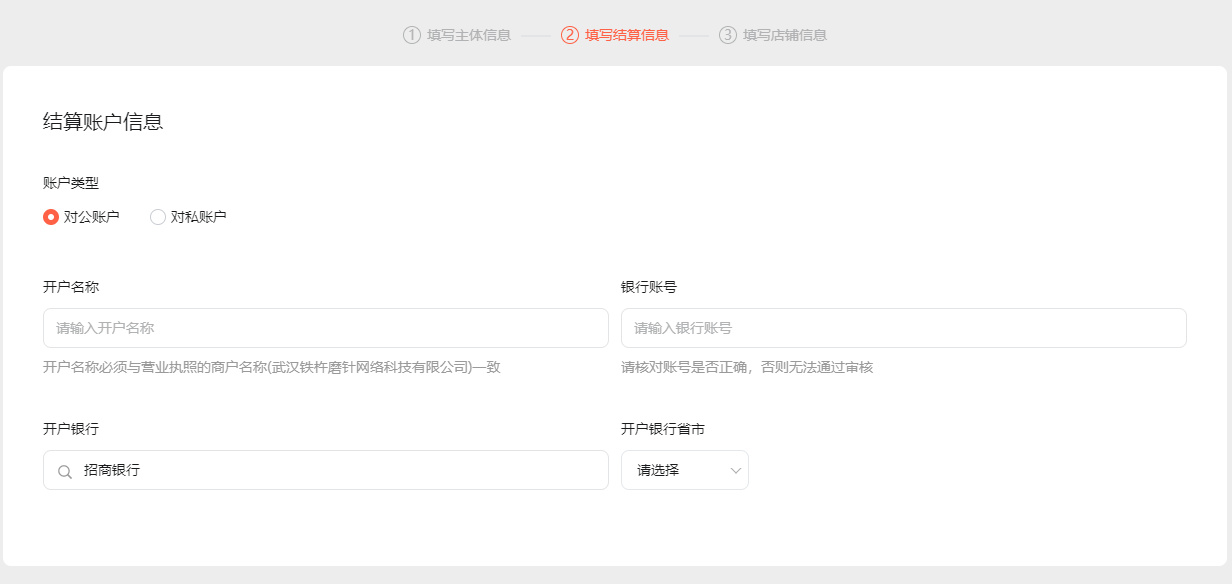Click the 开户银行省市 field label
The image size is (1232, 584).
663,429
